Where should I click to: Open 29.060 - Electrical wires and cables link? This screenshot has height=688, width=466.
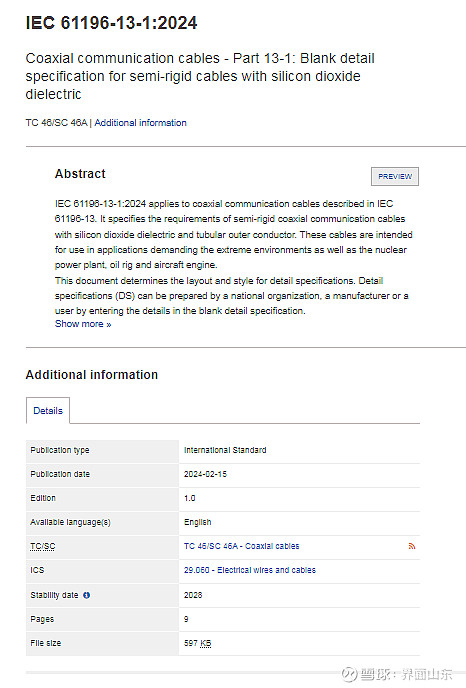tap(250, 570)
